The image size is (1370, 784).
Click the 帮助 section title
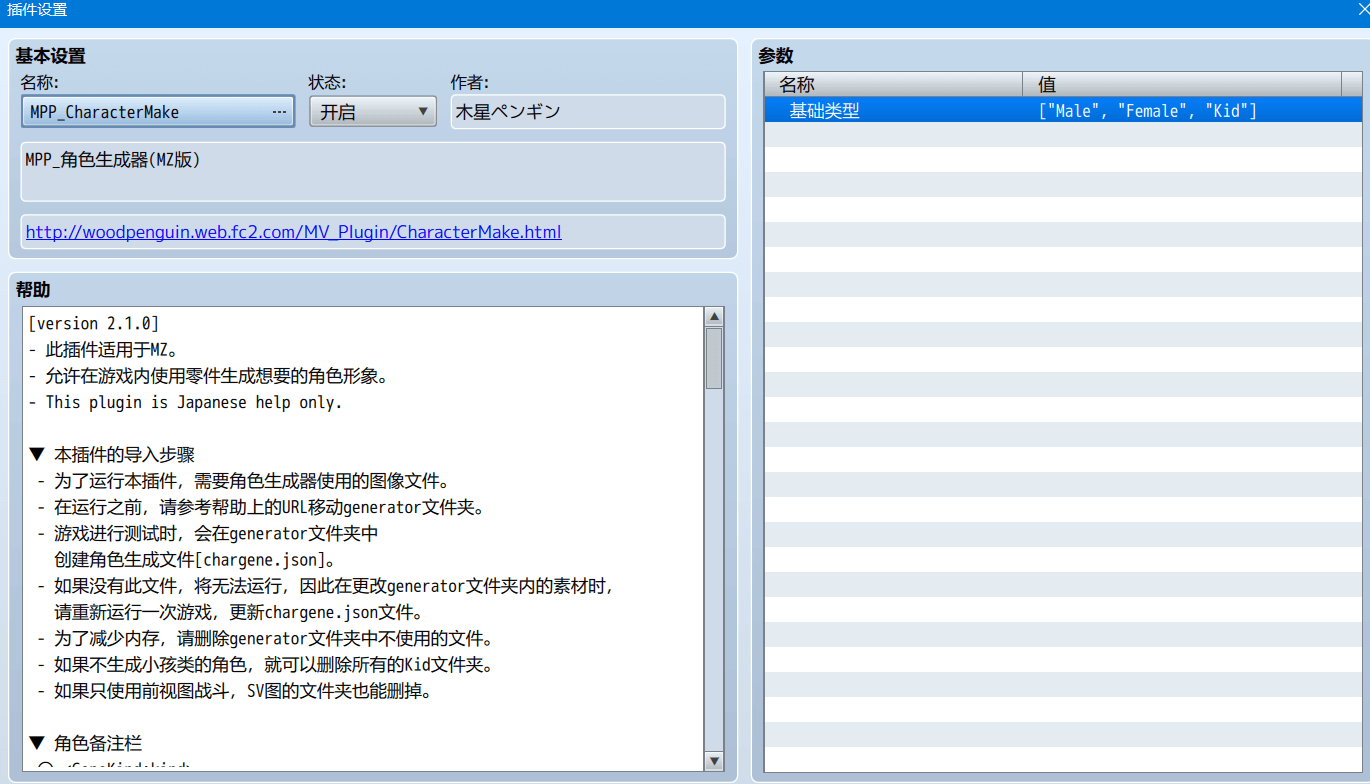click(x=33, y=290)
